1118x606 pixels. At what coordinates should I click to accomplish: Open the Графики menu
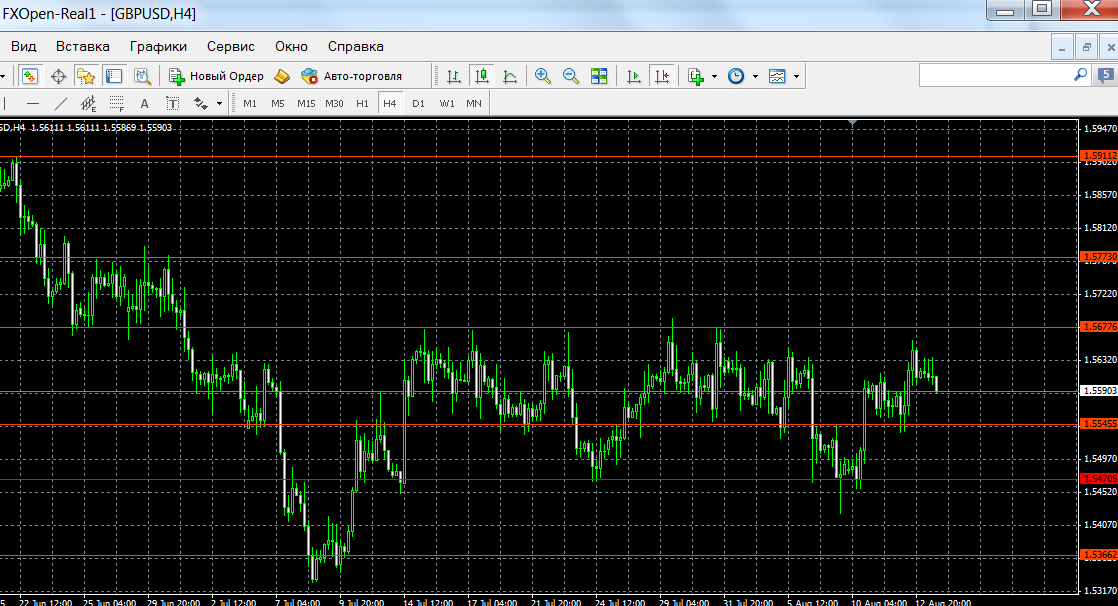pyautogui.click(x=158, y=46)
